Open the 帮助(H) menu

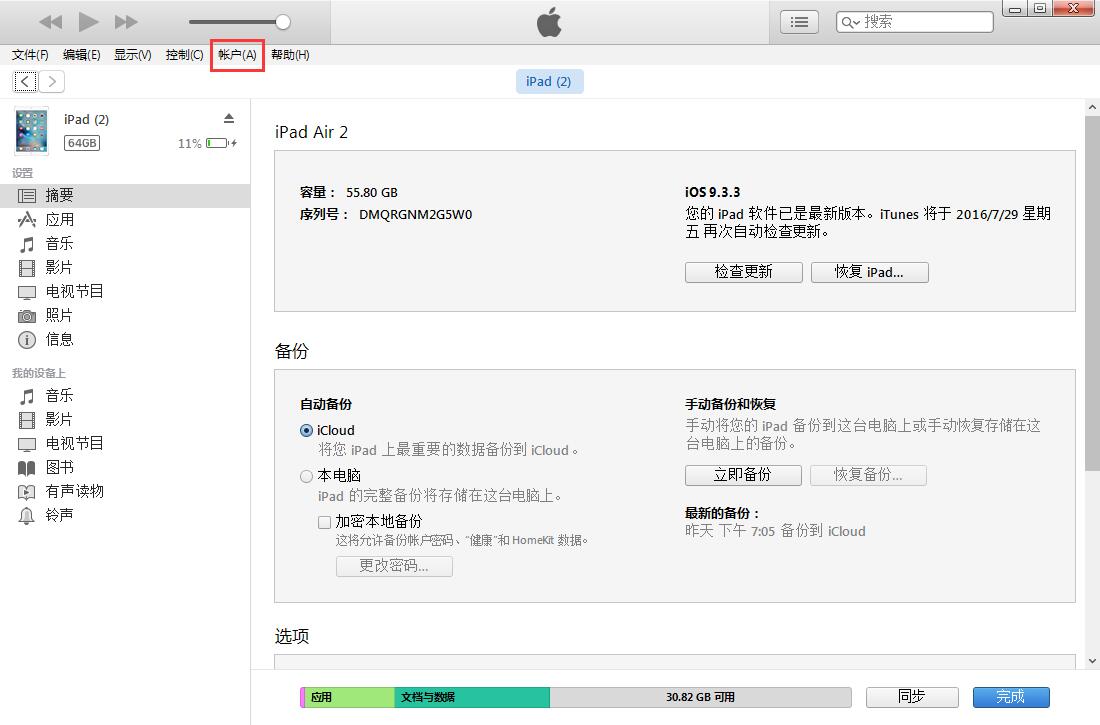pyautogui.click(x=290, y=55)
